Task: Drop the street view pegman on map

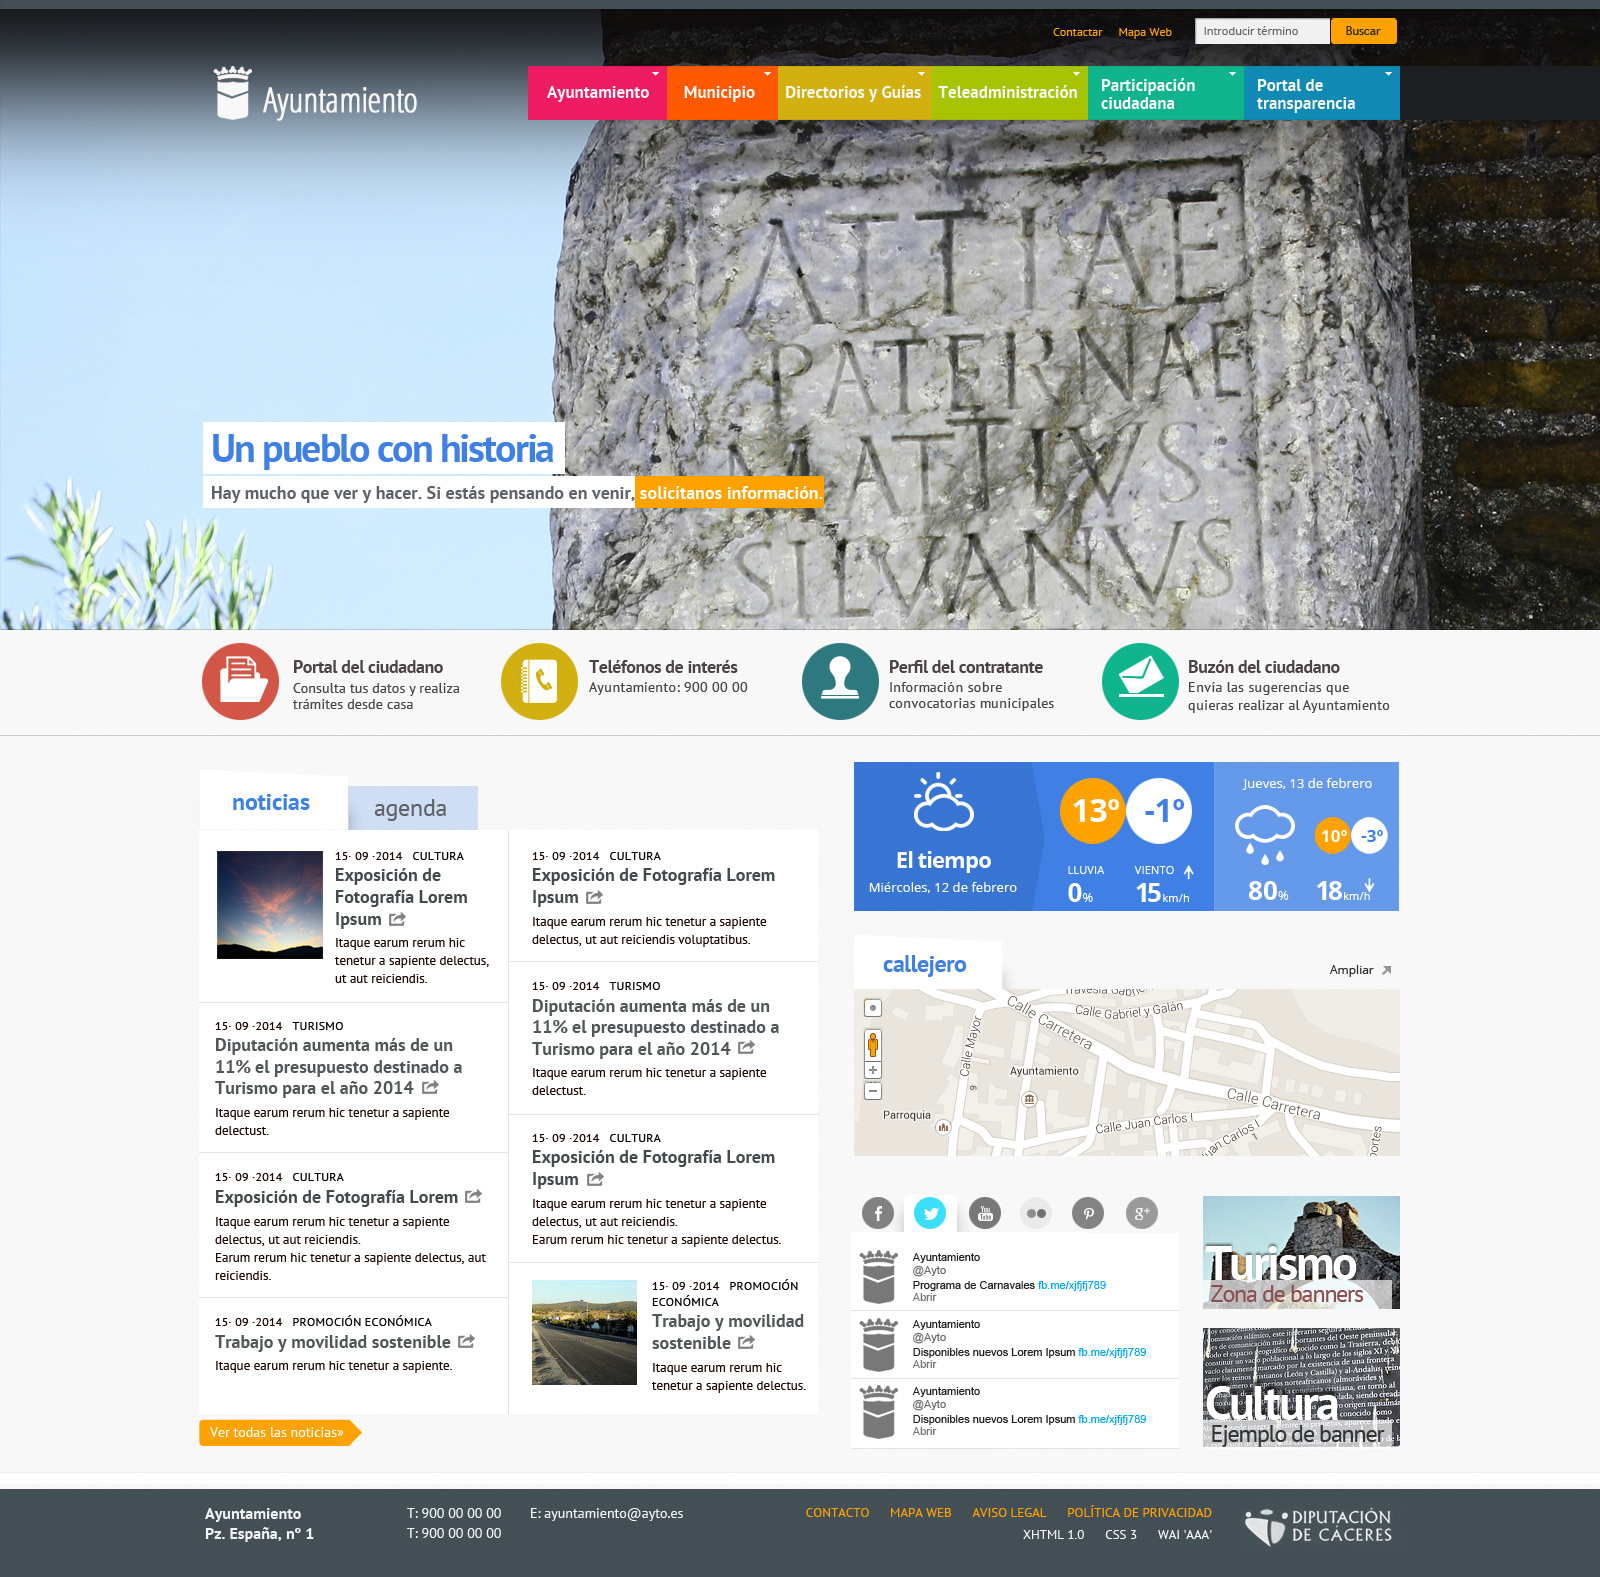Action: pyautogui.click(x=873, y=1044)
